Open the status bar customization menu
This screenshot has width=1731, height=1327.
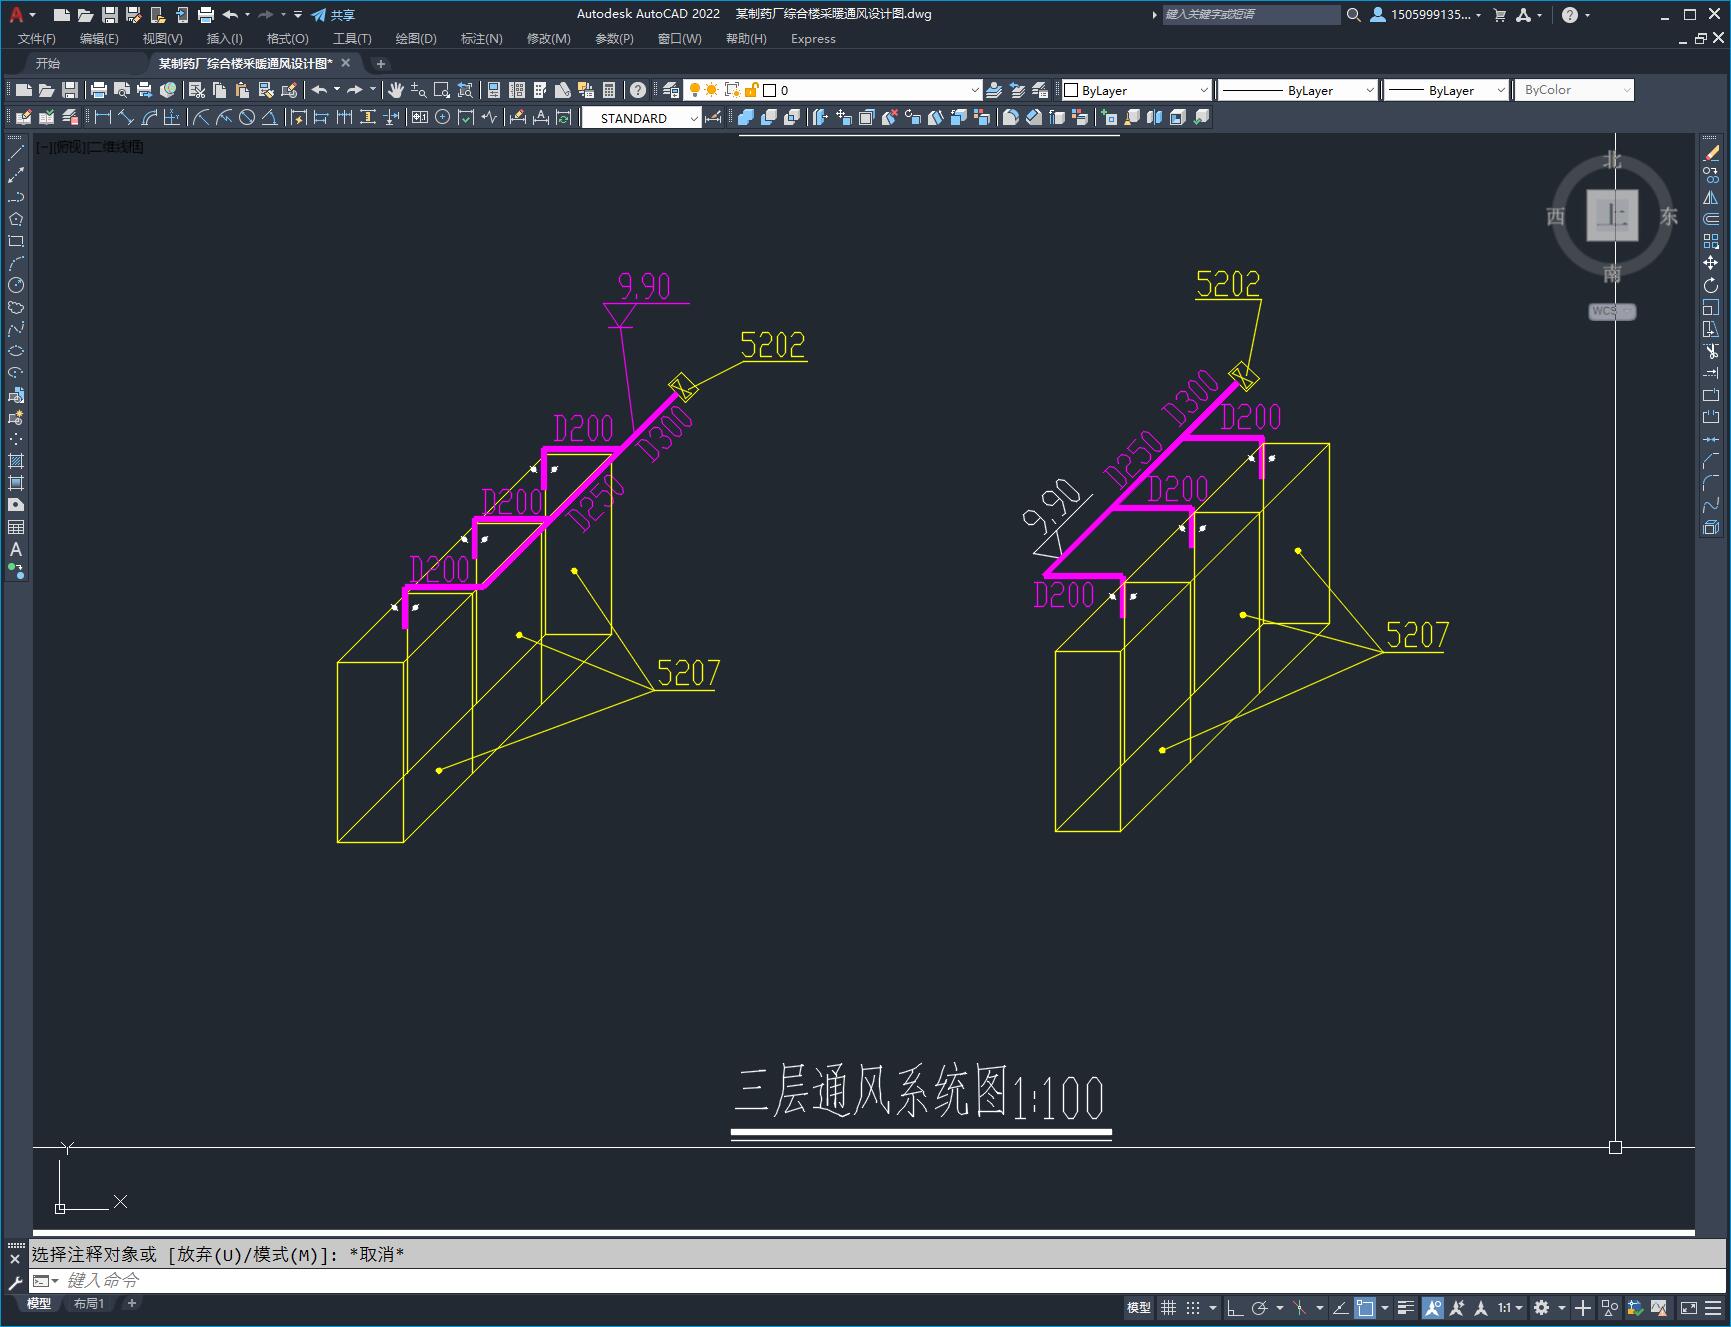[1714, 1307]
